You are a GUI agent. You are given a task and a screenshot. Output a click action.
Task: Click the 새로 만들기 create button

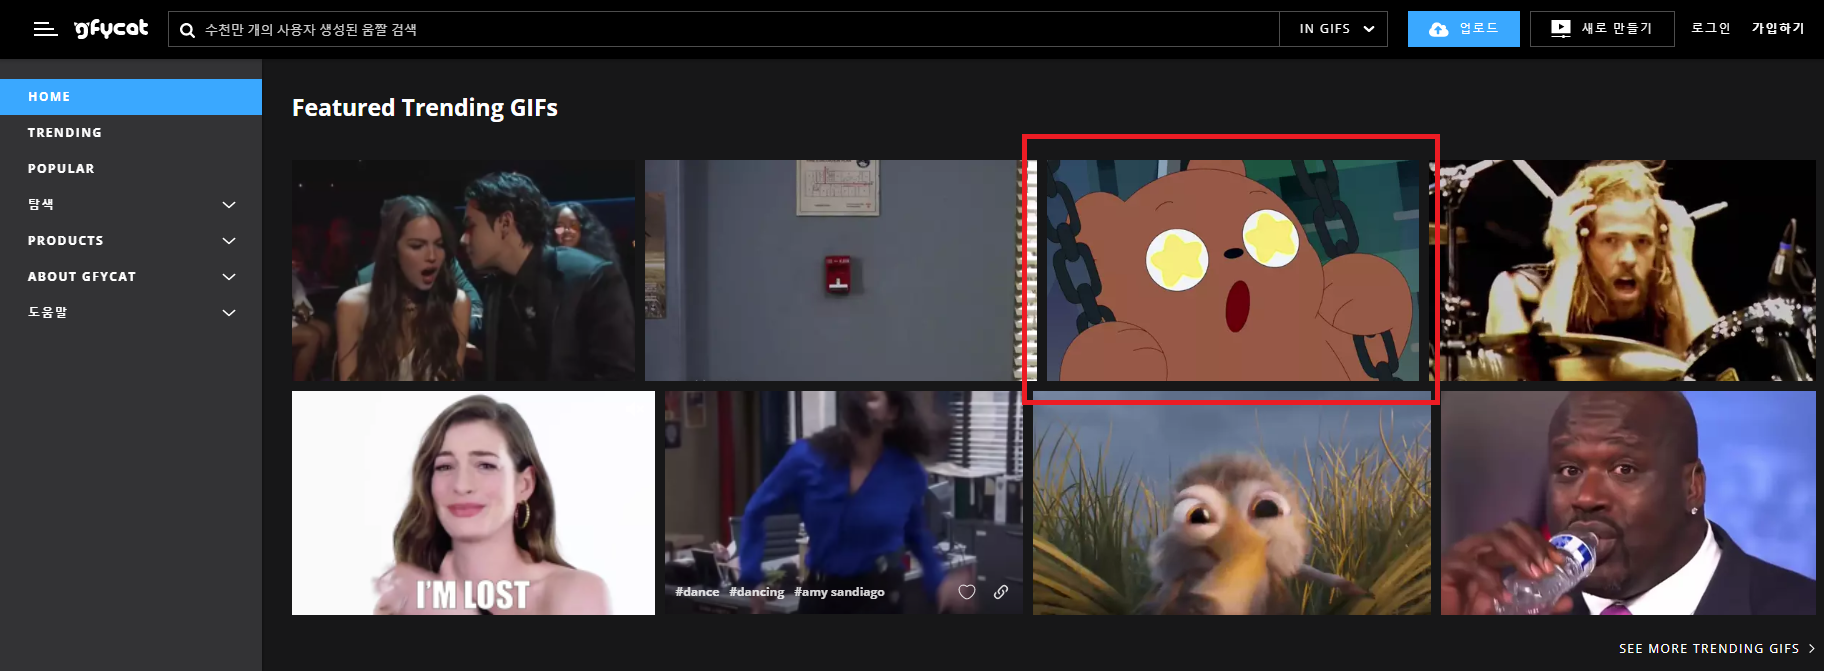pyautogui.click(x=1602, y=29)
